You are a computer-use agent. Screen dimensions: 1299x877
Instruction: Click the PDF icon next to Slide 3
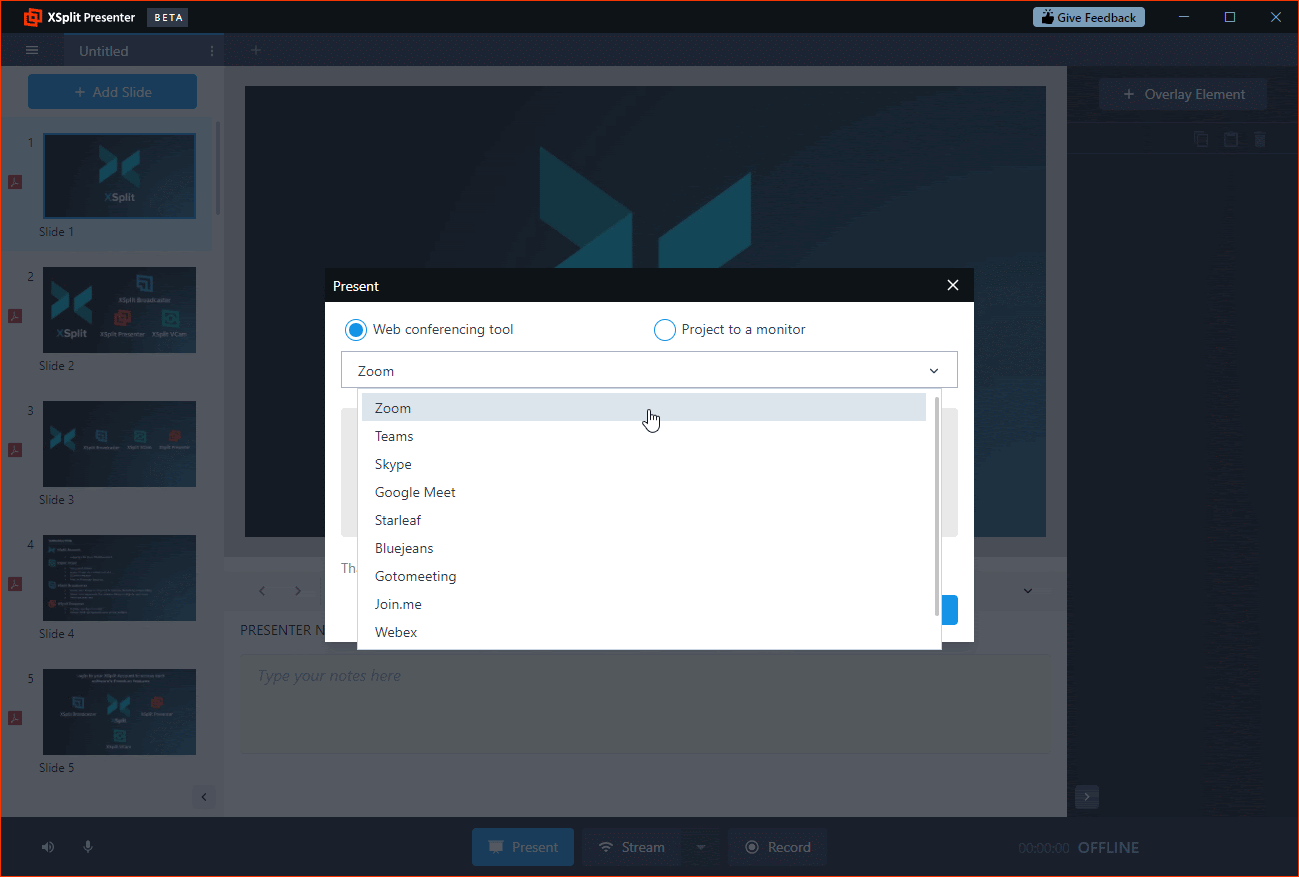point(15,450)
